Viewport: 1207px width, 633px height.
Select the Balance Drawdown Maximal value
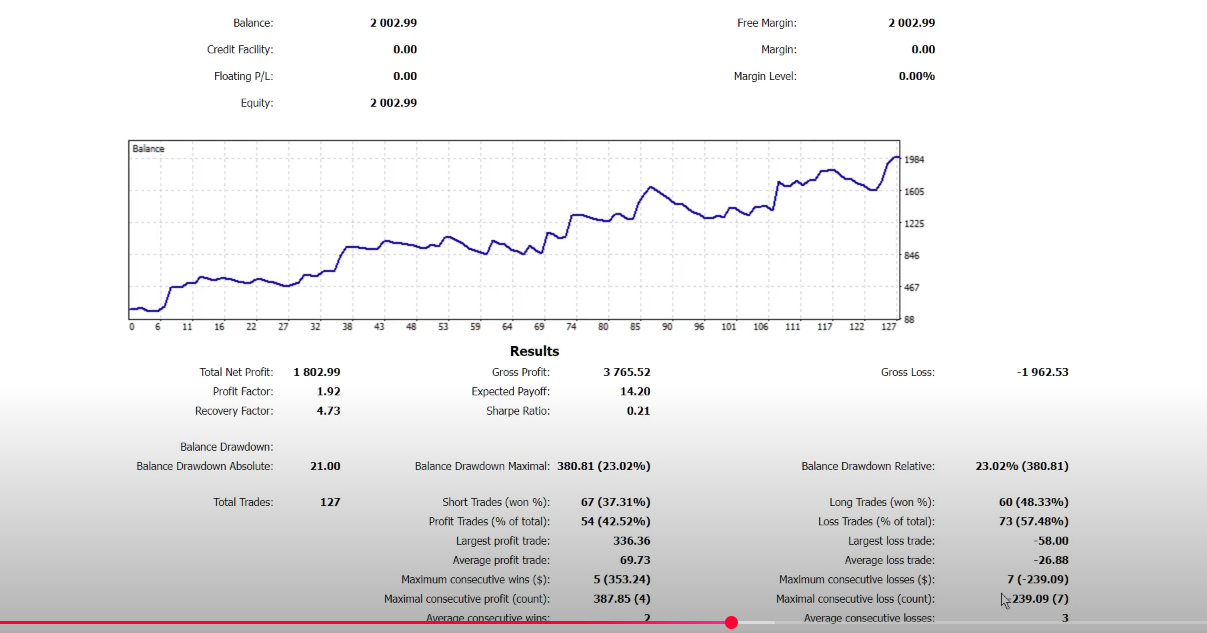tap(604, 466)
